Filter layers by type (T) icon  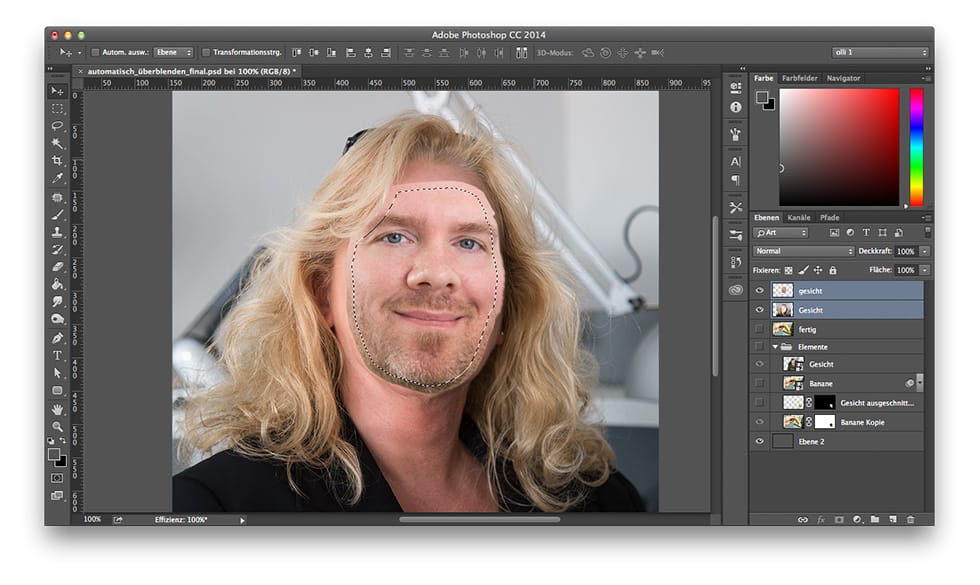click(x=866, y=232)
